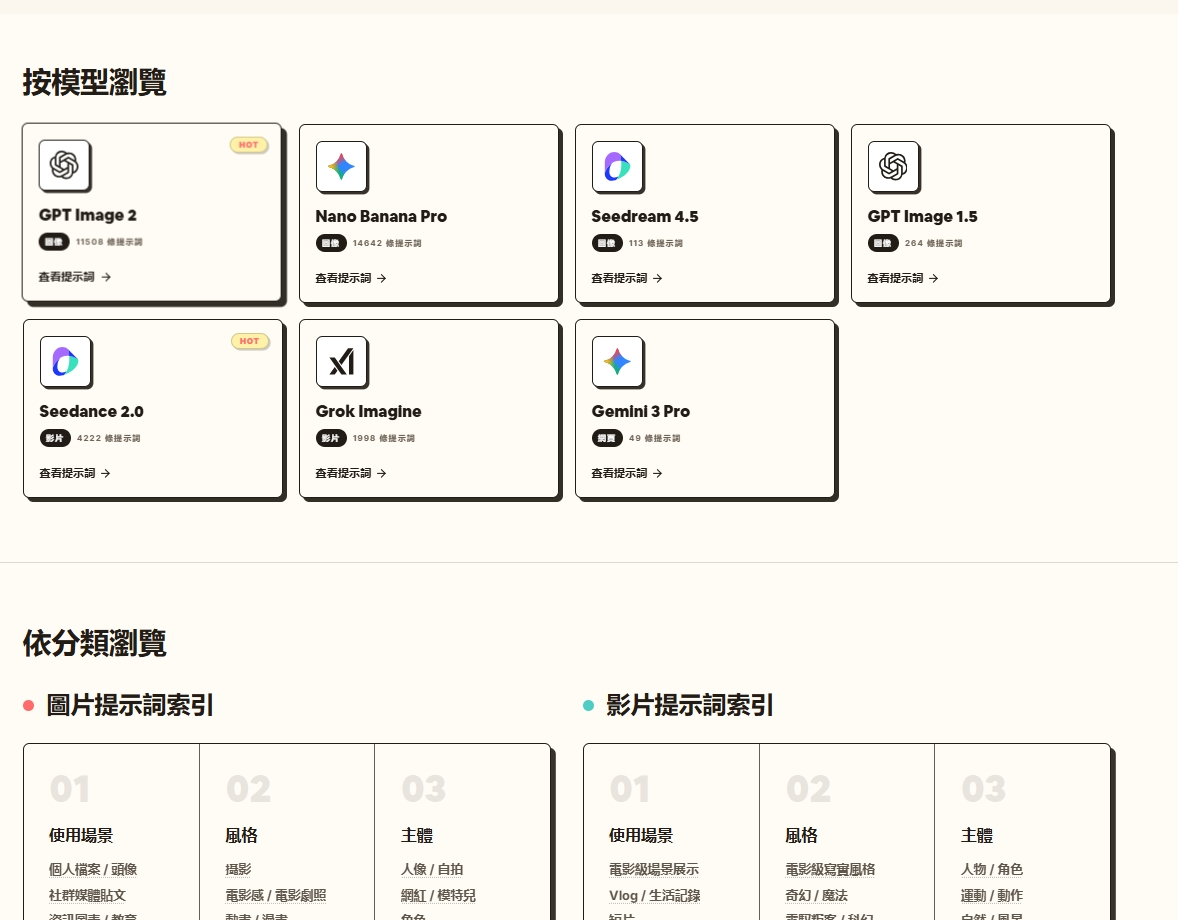Click 風格 heading under 圖片提示詞索引
The width and height of the screenshot is (1178, 920).
coord(241,836)
